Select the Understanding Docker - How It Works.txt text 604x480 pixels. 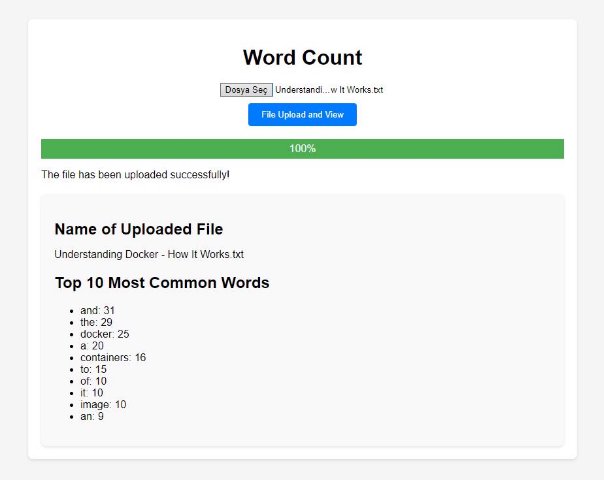point(149,254)
